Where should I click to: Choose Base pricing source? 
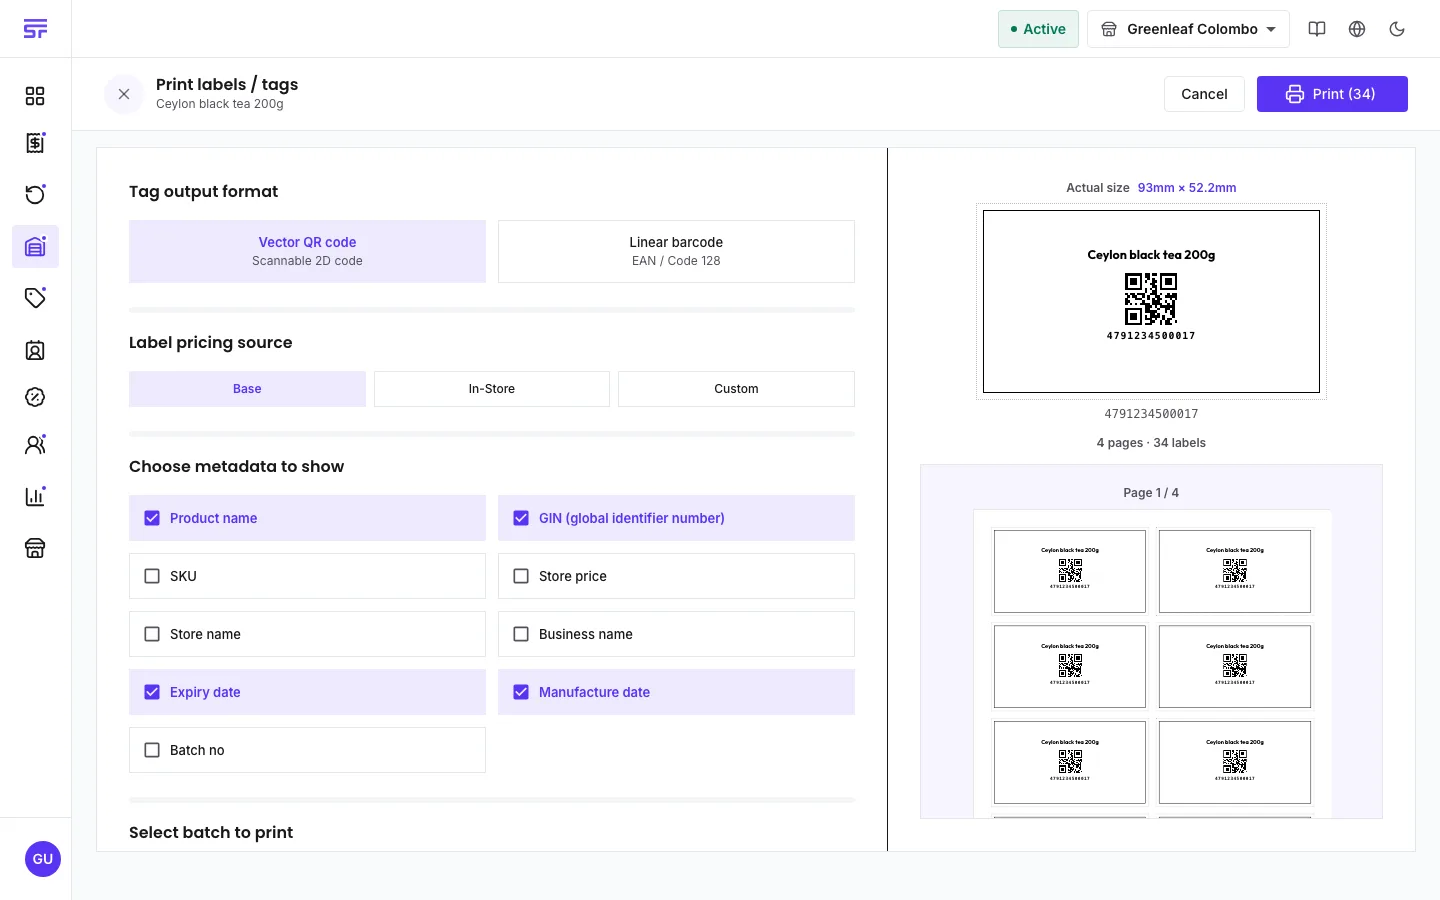coord(247,389)
